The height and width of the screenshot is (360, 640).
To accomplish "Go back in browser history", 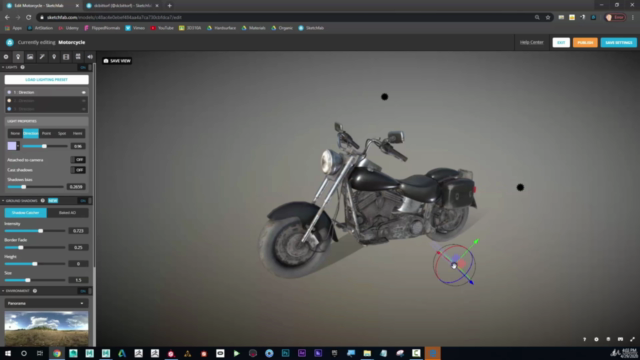I will click(7, 18).
